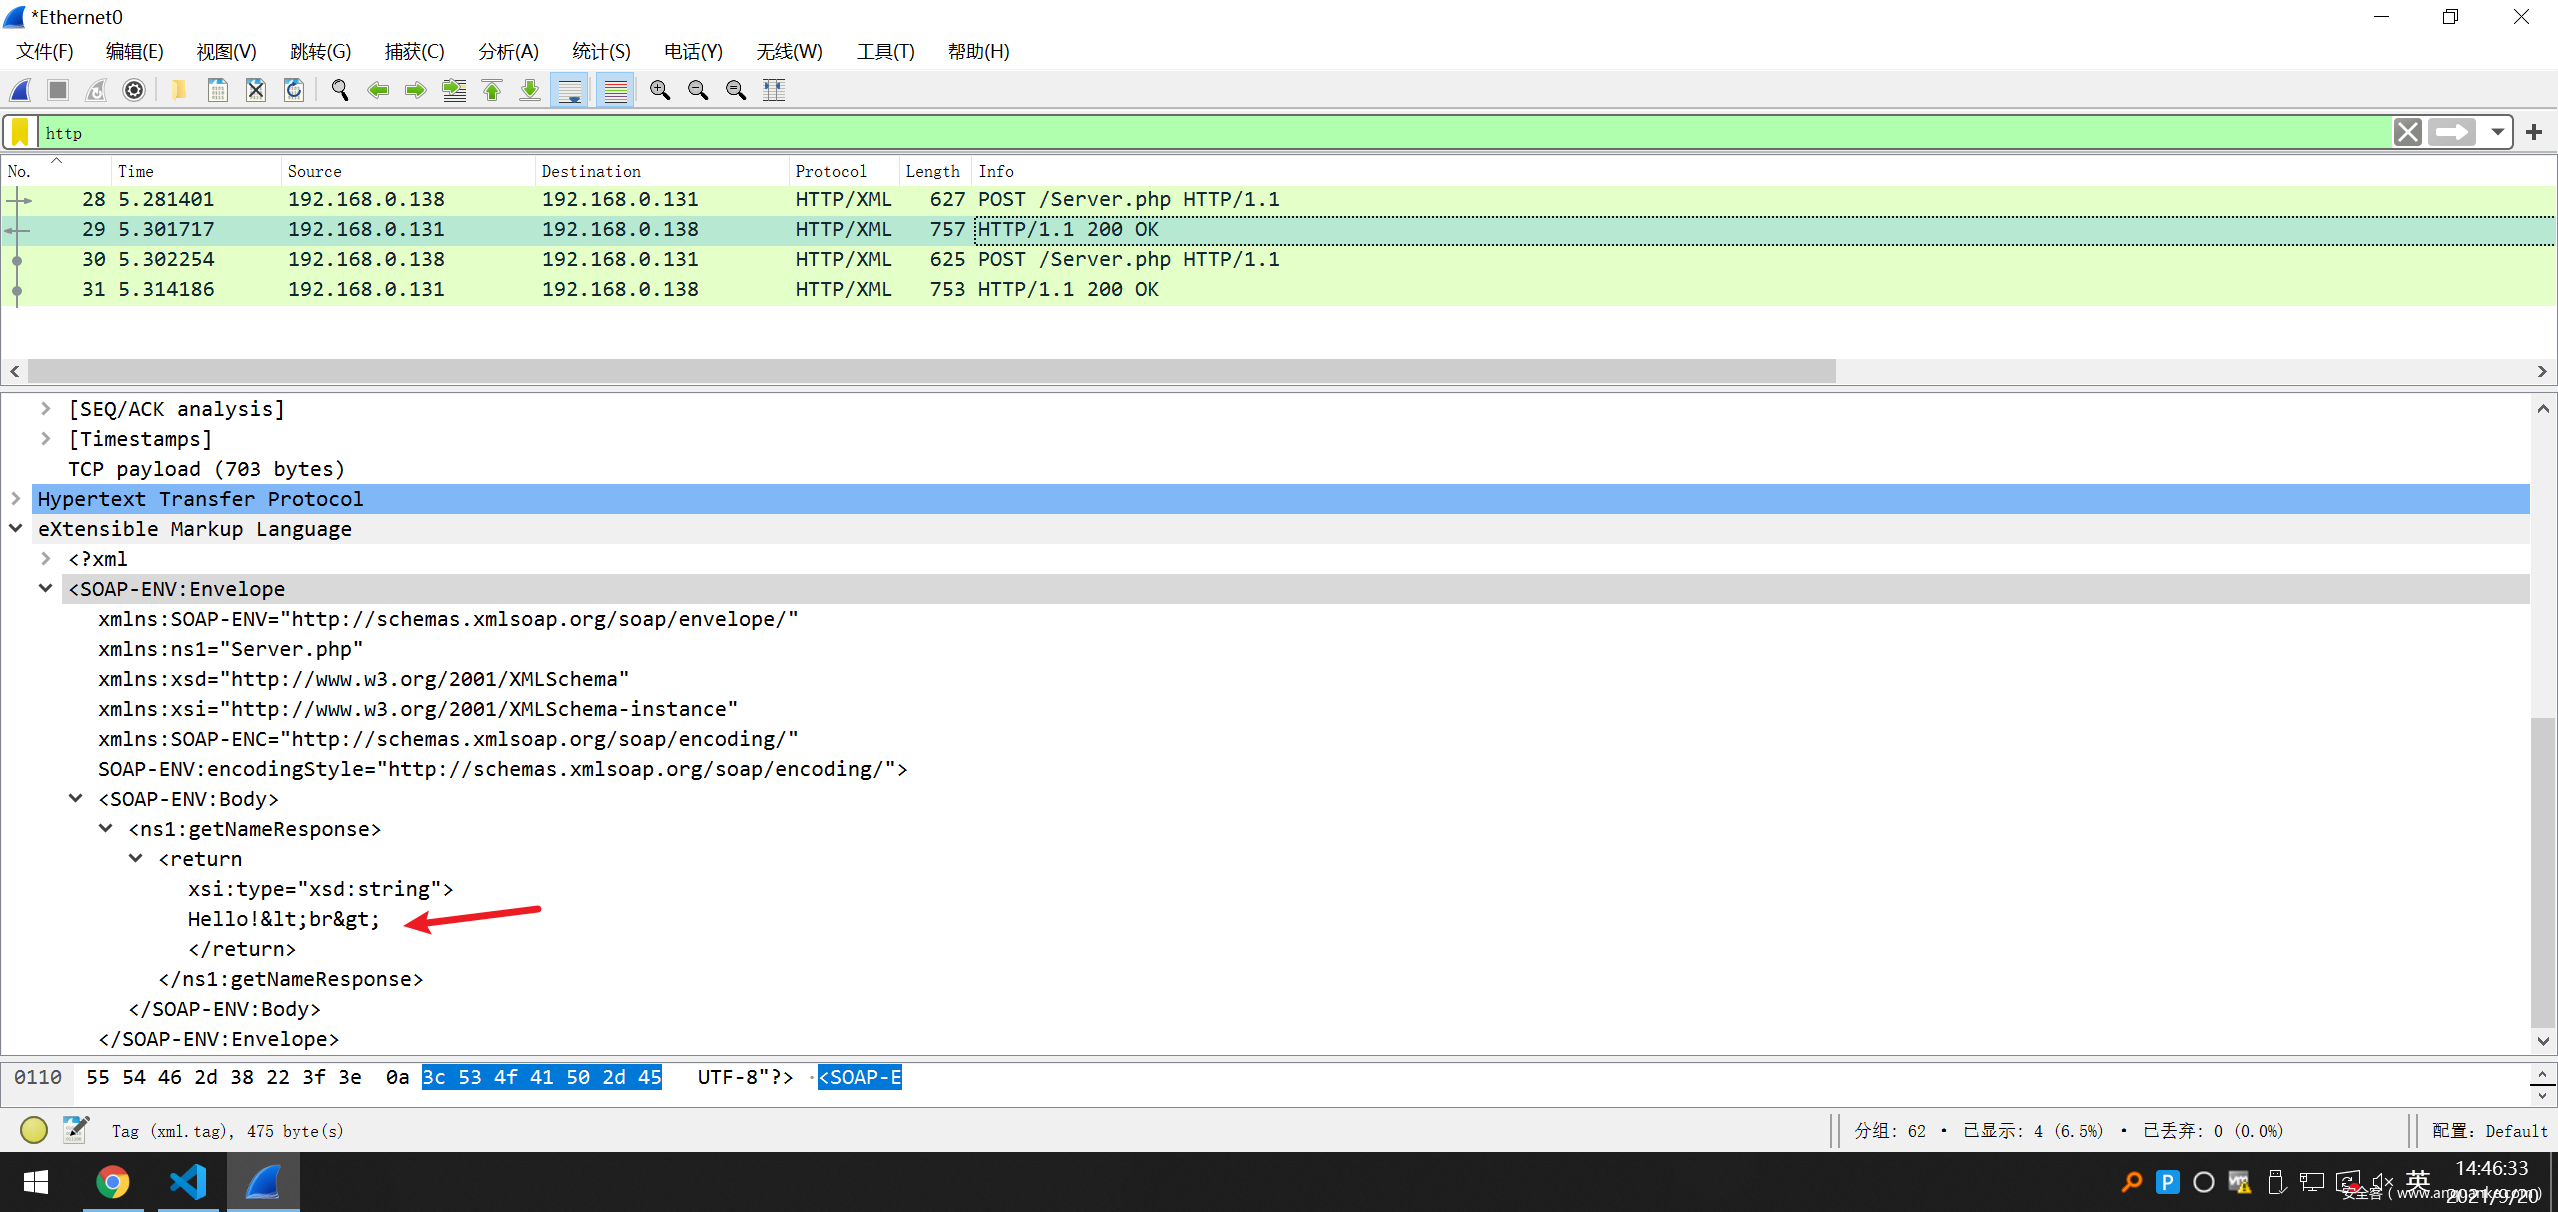
Task: Collapse the SOAP-ENV:Envelope tree node
Action: click(46, 588)
